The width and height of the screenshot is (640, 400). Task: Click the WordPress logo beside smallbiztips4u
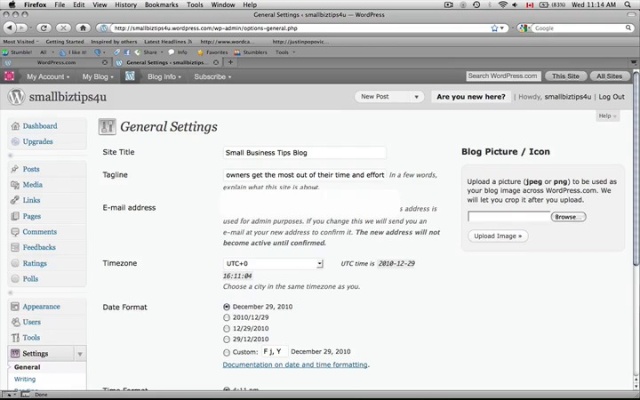coord(16,97)
